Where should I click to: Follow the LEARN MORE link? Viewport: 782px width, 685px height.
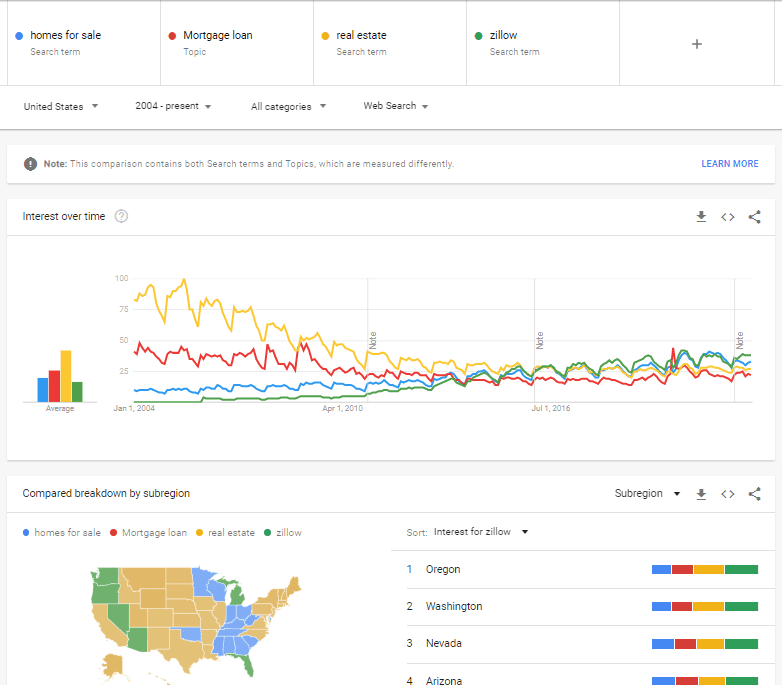pyautogui.click(x=730, y=164)
